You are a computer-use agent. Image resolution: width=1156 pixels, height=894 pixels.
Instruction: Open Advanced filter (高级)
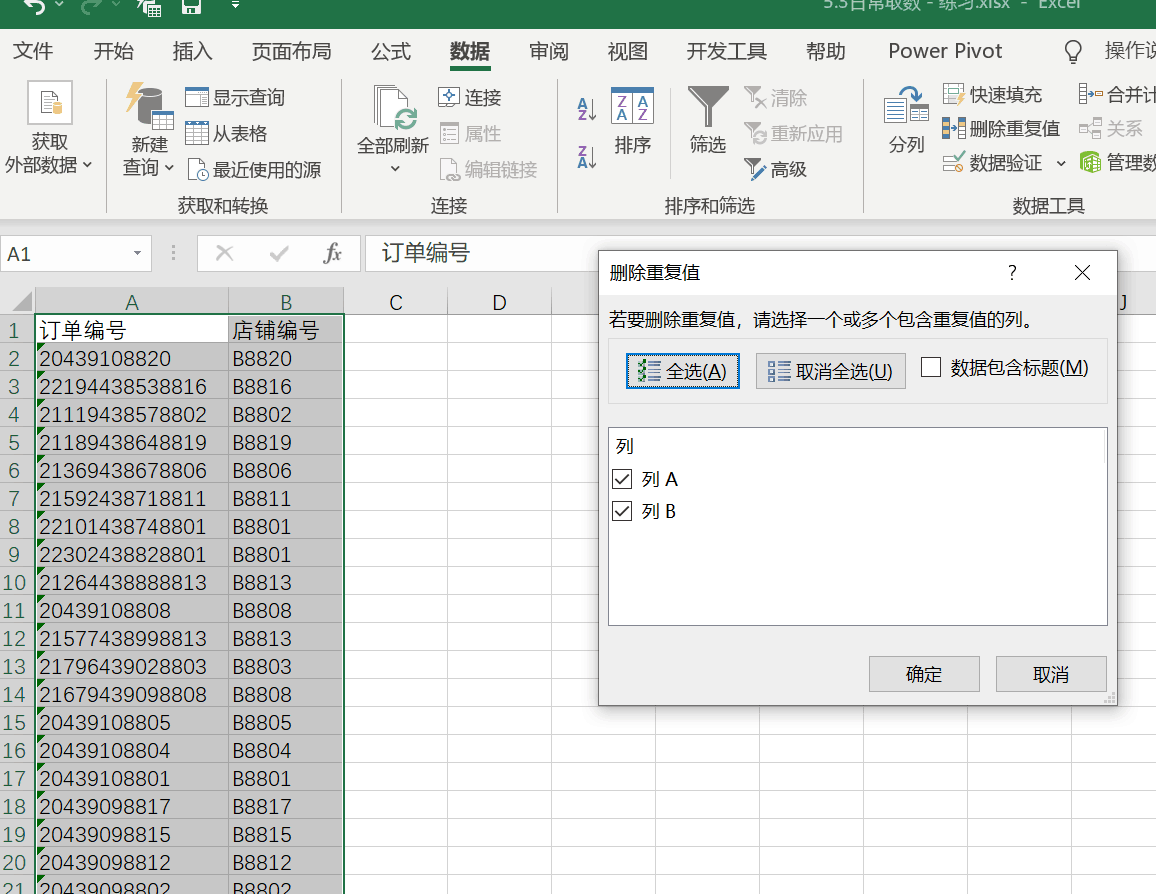(x=776, y=170)
